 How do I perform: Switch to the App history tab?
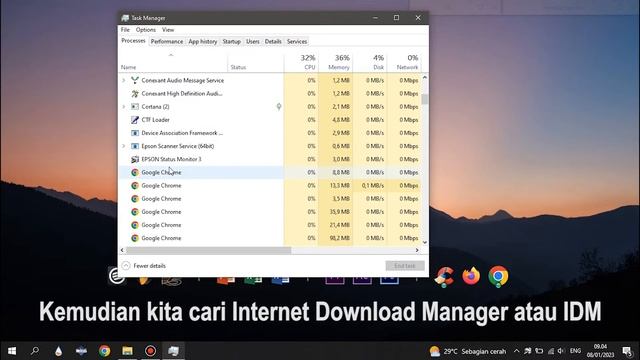pyautogui.click(x=202, y=42)
